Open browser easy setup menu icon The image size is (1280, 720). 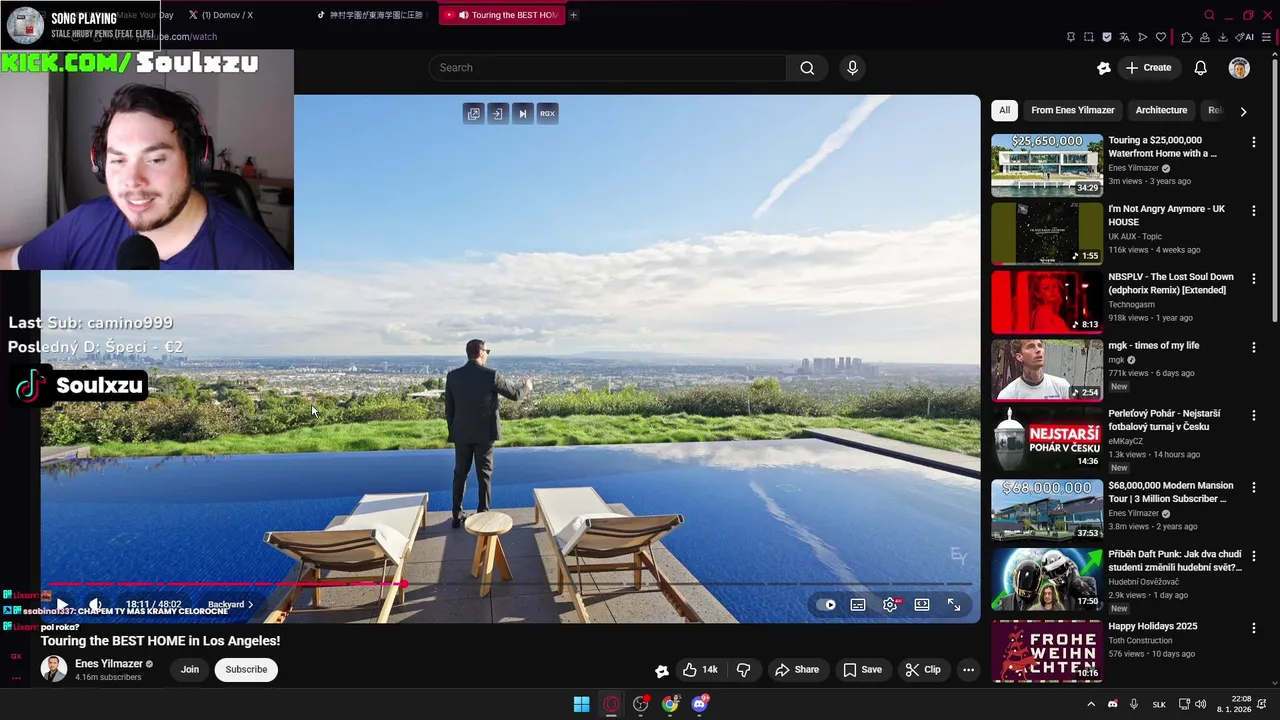[1266, 37]
